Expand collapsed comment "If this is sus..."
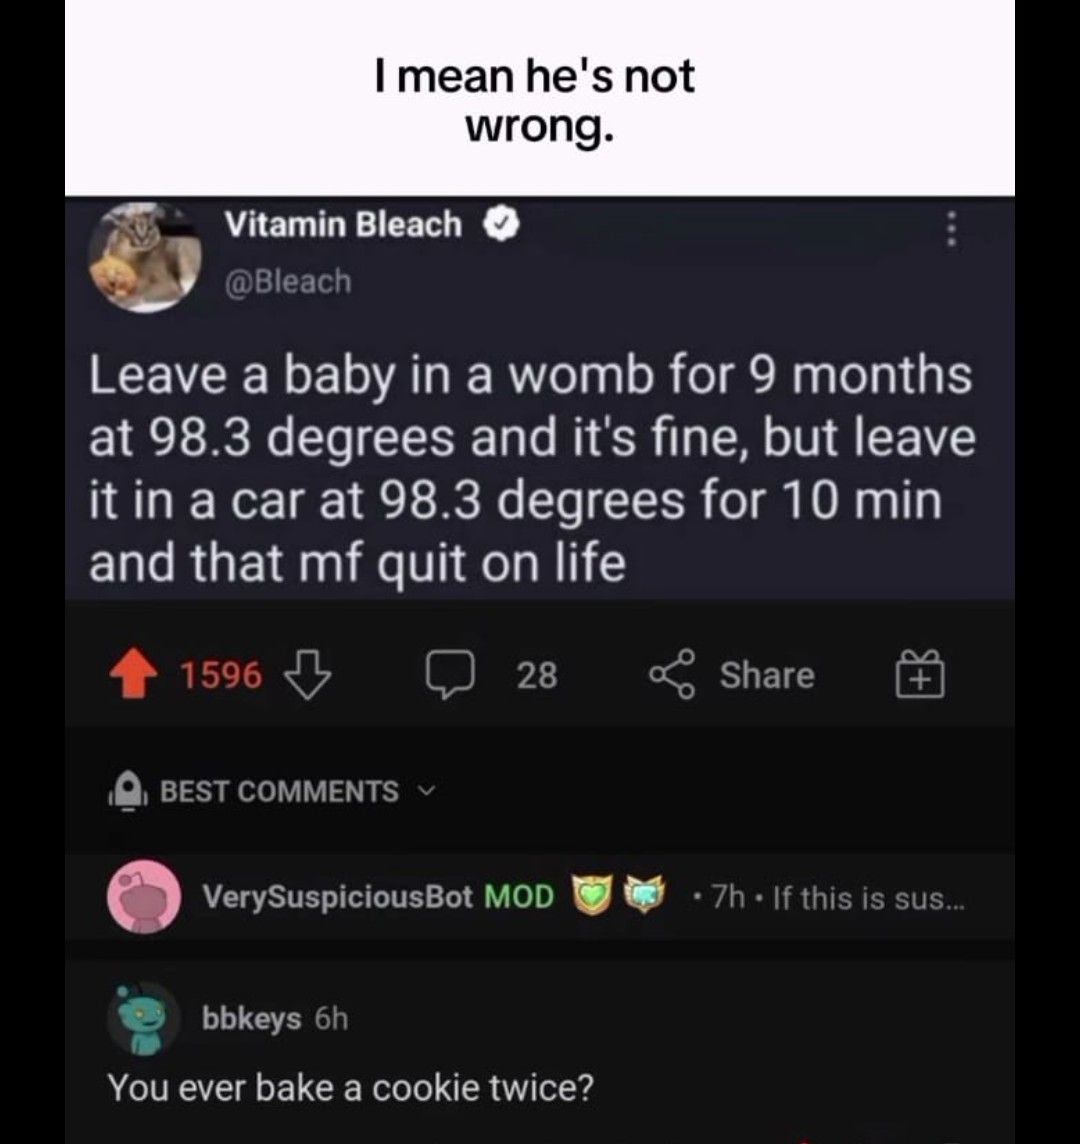This screenshot has width=1080, height=1144. pos(868,898)
